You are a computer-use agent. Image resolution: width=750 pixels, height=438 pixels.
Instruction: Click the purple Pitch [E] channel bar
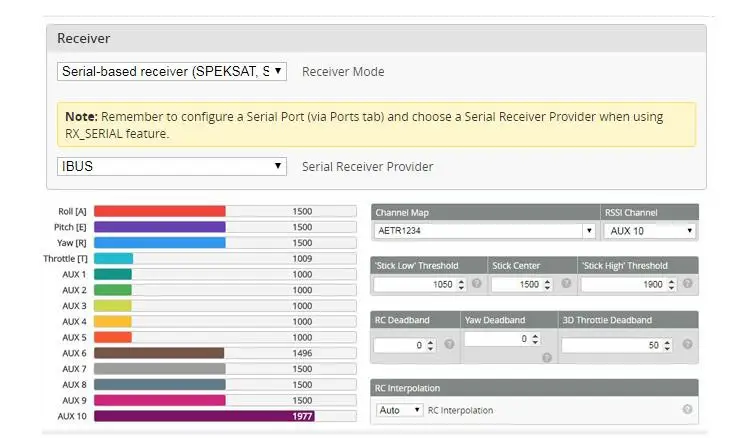(160, 227)
